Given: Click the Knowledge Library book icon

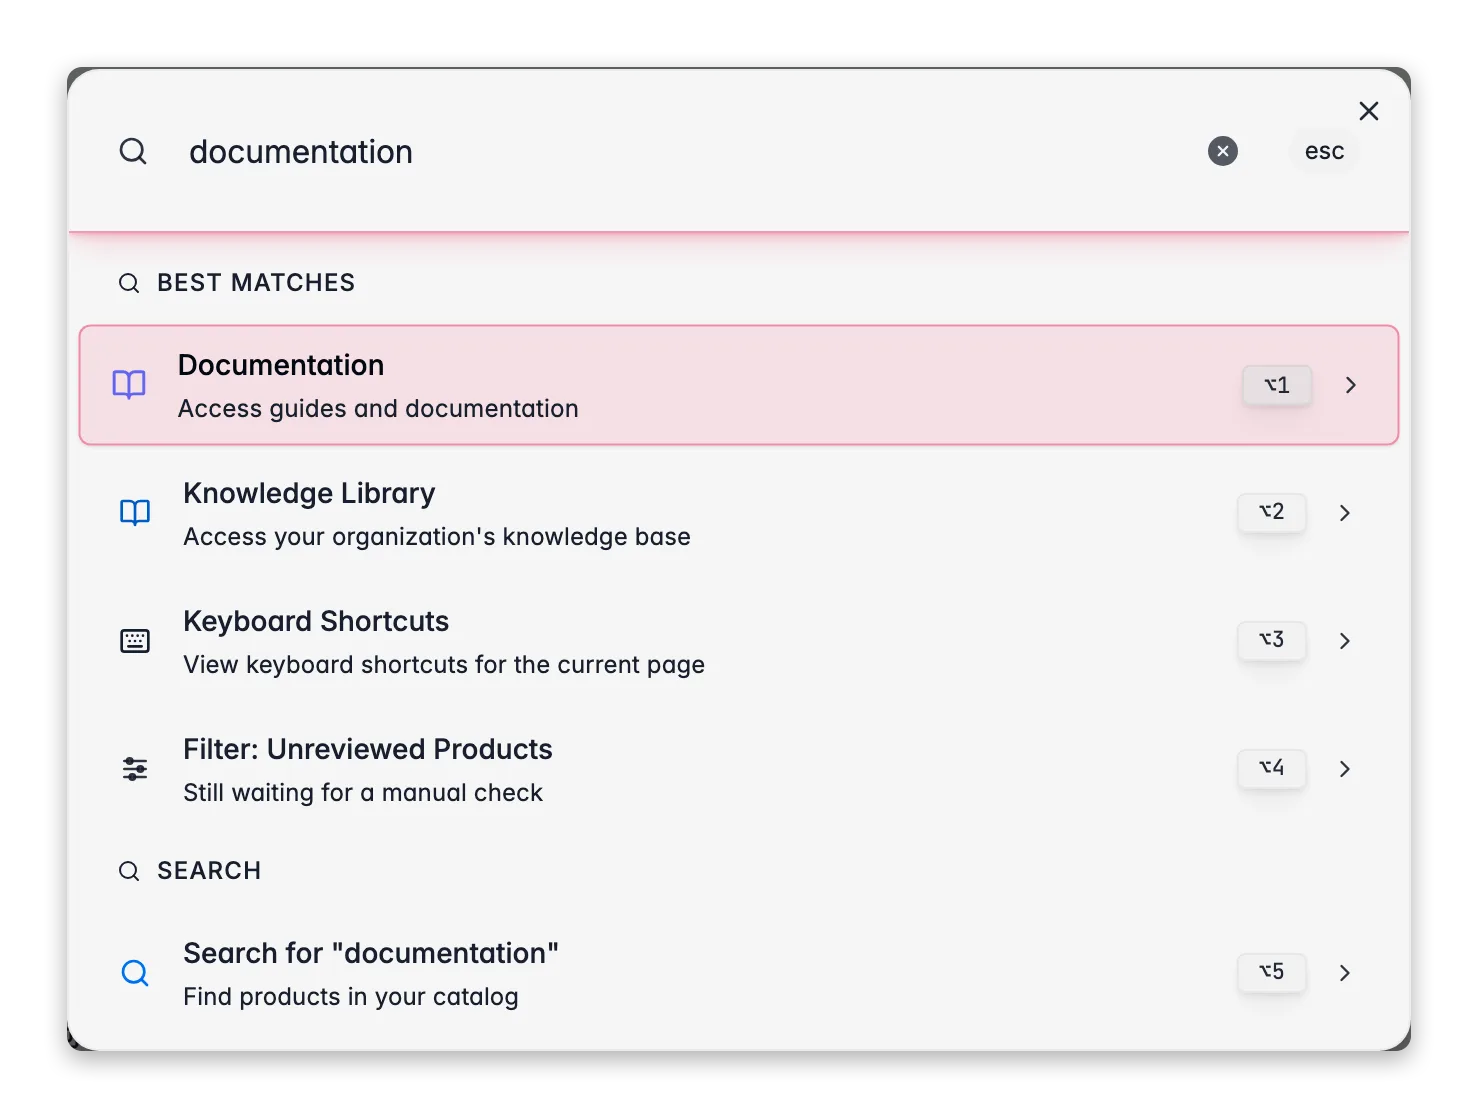Looking at the screenshot, I should (135, 513).
